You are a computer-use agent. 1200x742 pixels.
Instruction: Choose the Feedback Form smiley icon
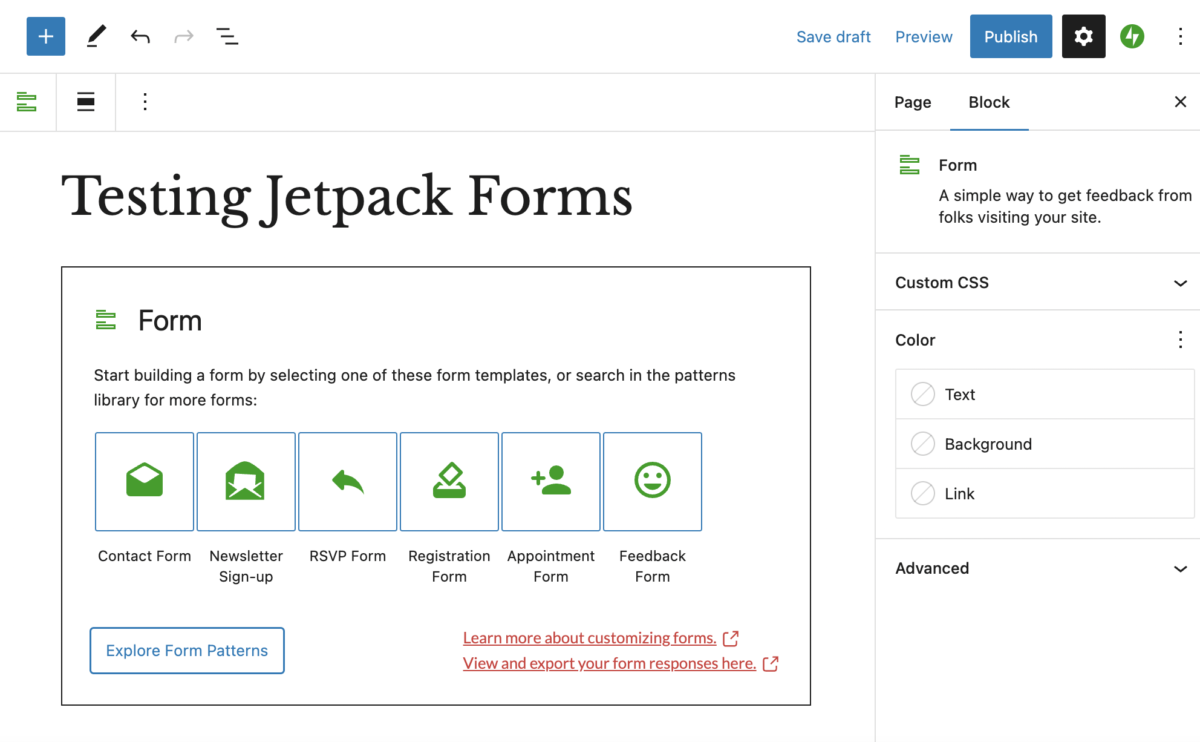[652, 481]
